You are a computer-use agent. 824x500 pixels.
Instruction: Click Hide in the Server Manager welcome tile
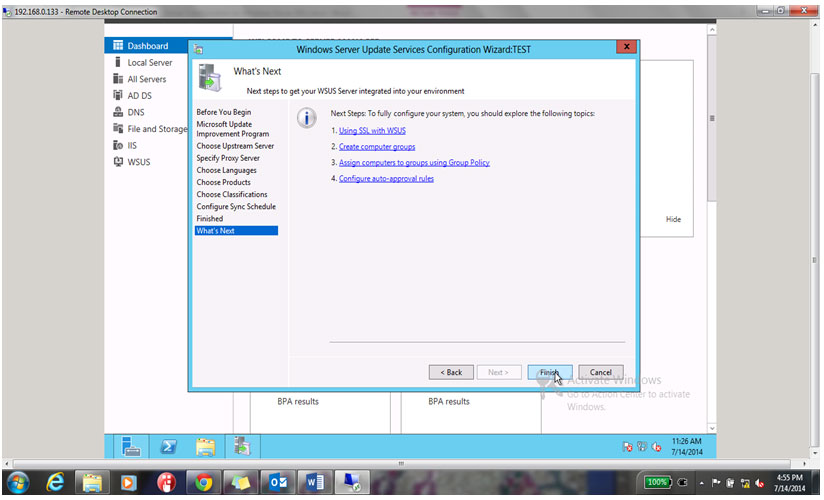click(x=673, y=219)
